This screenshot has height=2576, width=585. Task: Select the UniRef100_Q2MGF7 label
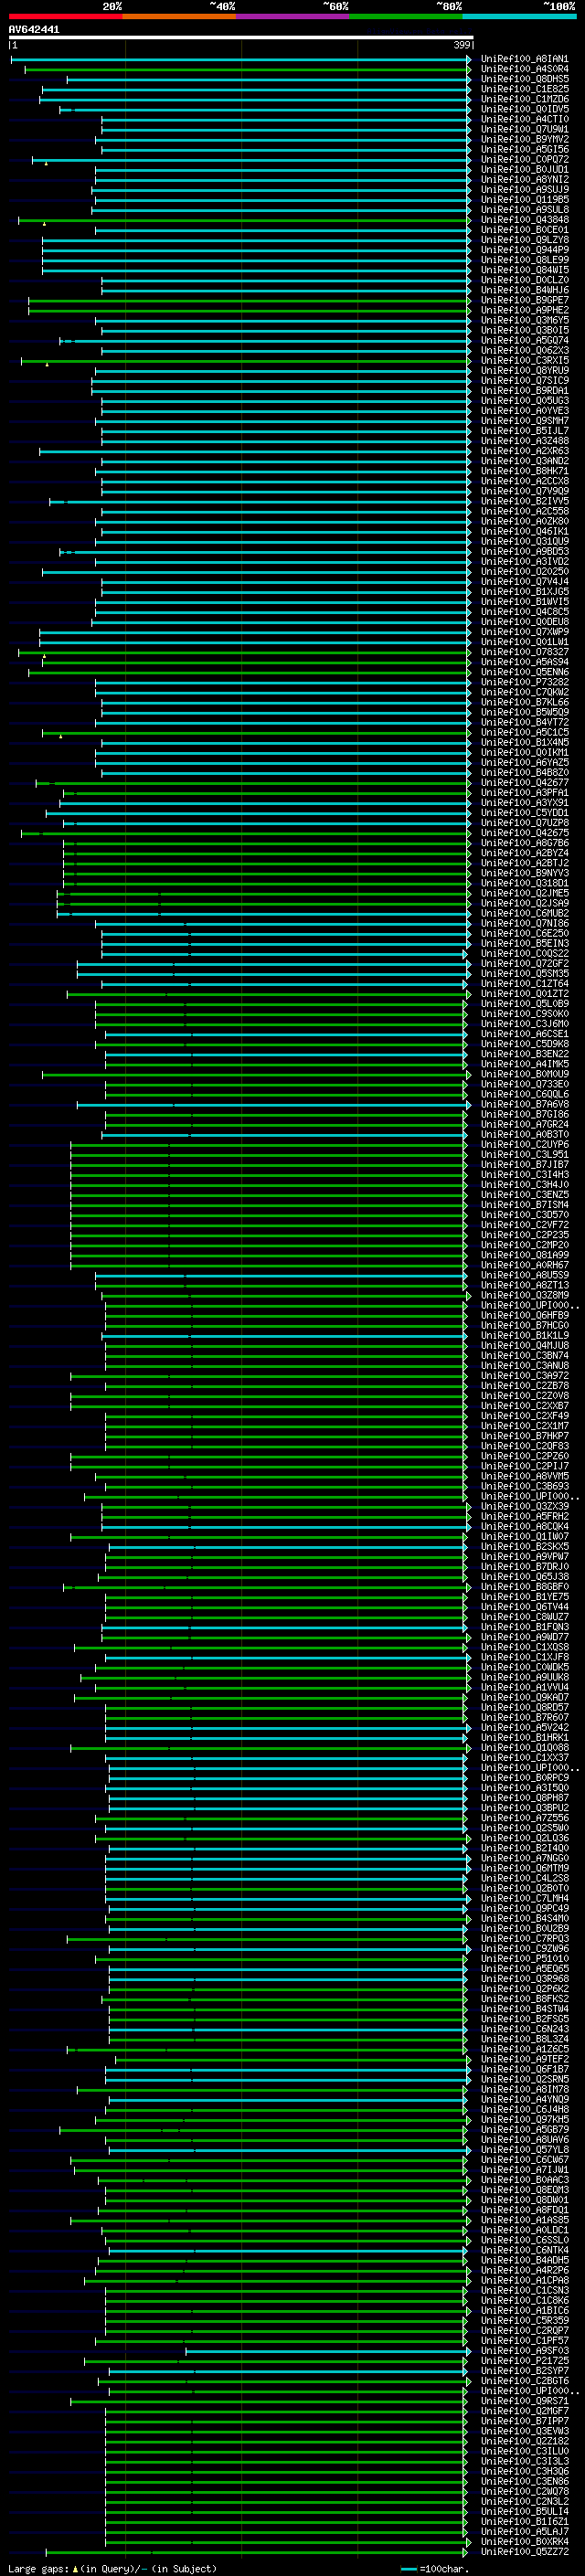tap(524, 2411)
